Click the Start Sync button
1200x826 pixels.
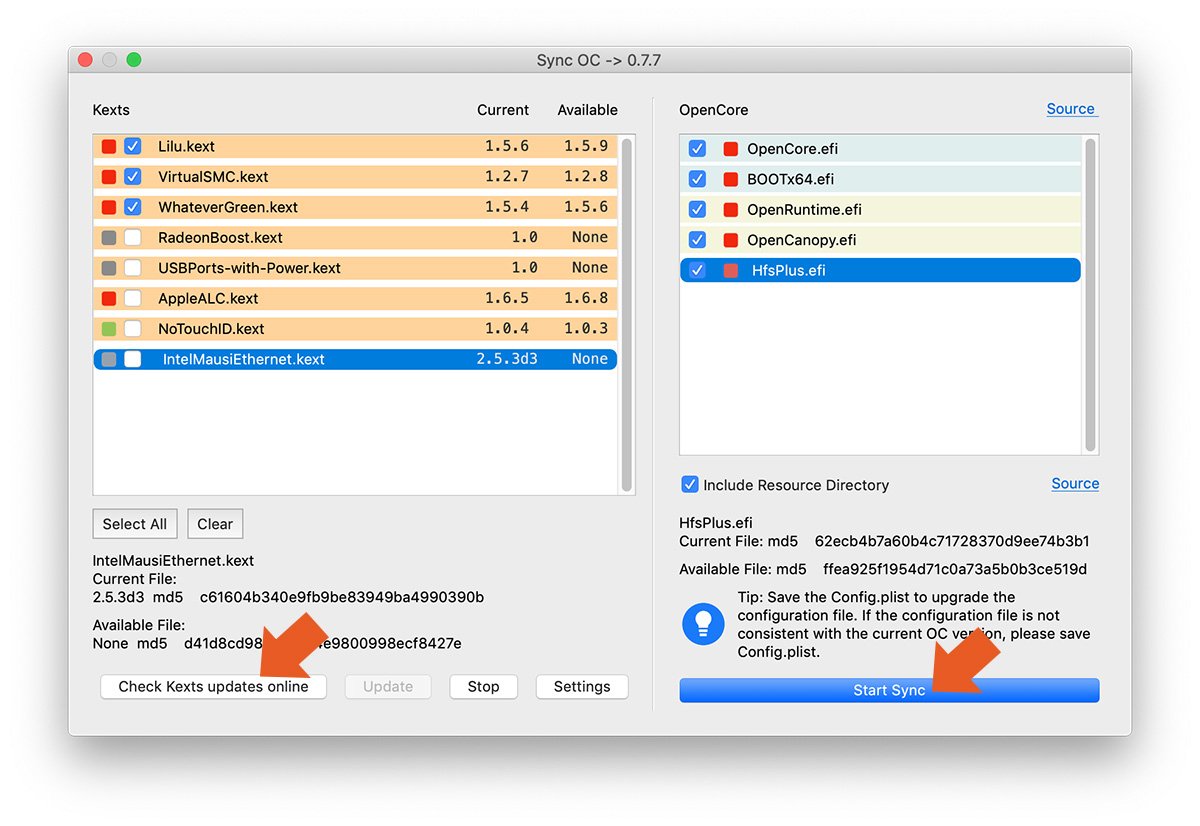(889, 690)
